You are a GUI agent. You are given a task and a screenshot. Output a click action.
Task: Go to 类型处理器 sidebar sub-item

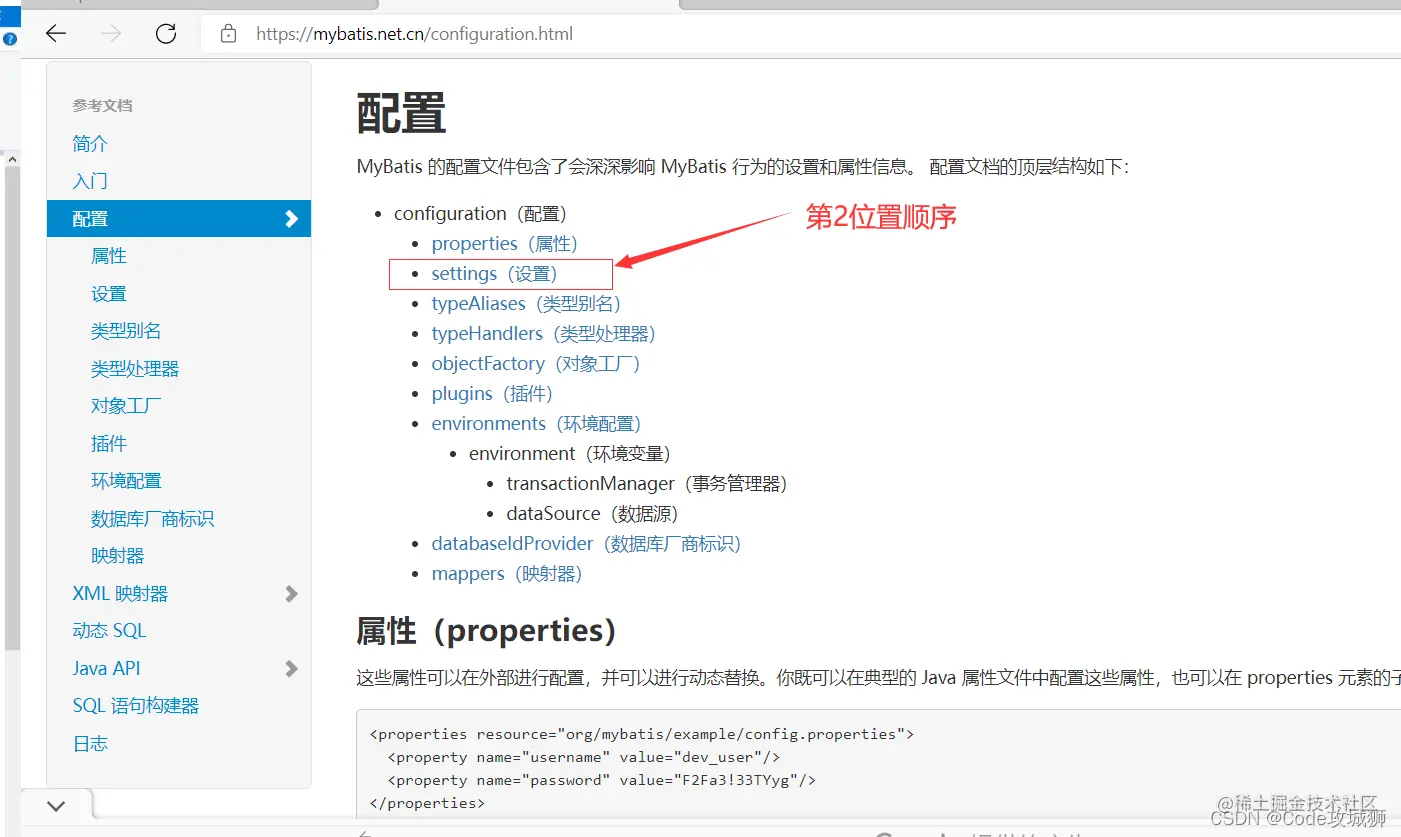[135, 368]
